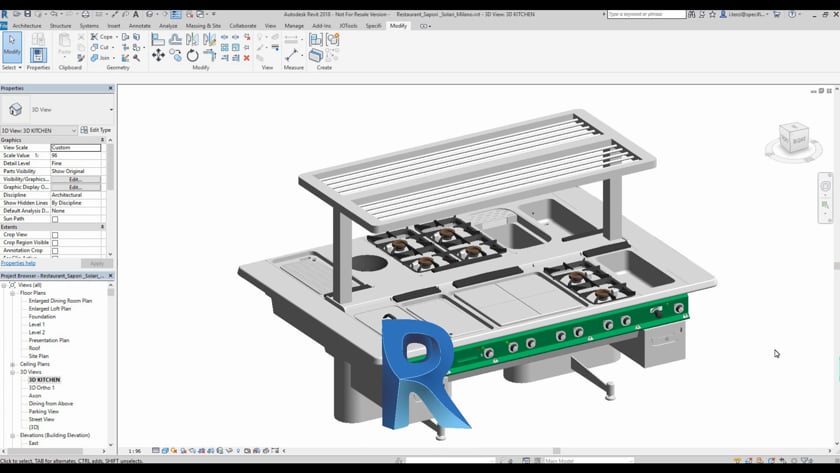Collapse the Graphics section in Properties
Screen dimensions: 840x473
tap(102, 140)
